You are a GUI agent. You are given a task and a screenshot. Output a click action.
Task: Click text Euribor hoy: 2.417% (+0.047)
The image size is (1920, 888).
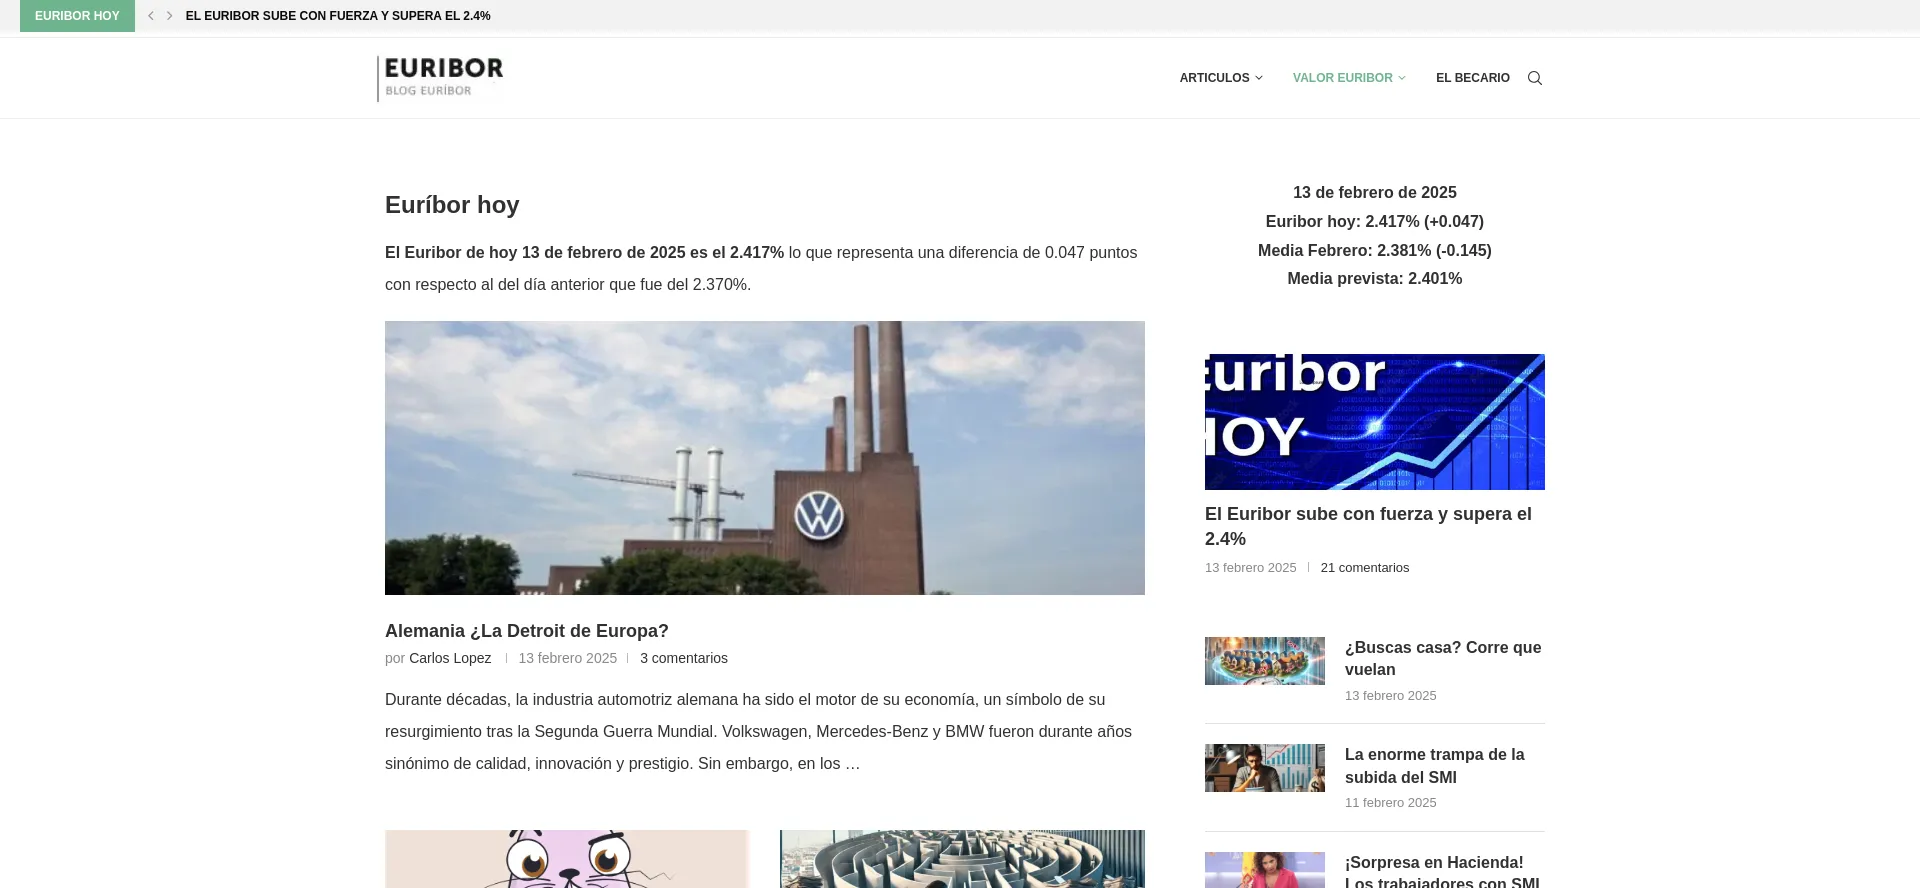pos(1375,221)
